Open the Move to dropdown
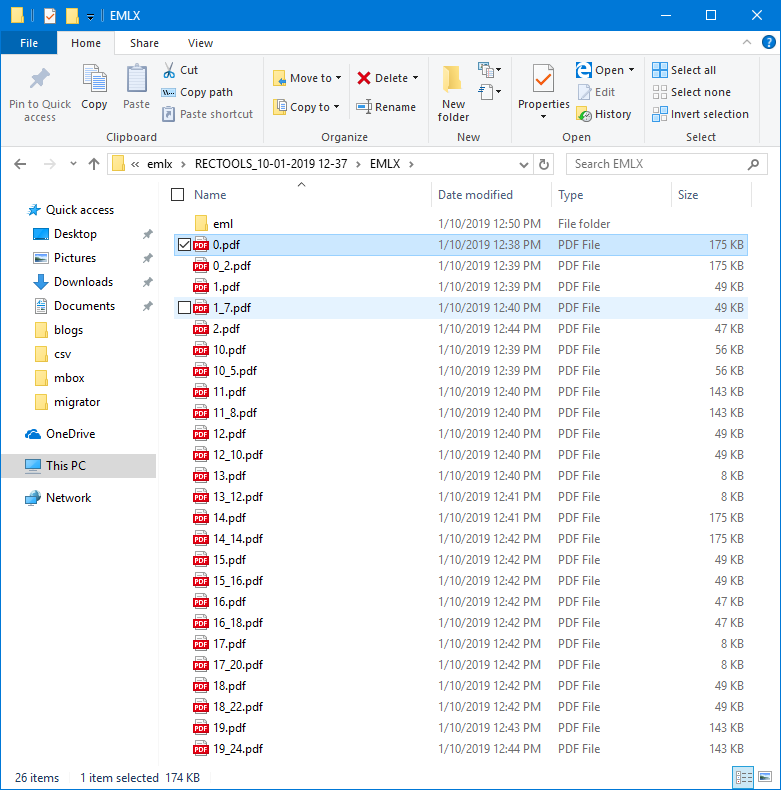Screen dimensions: 781x790 307,78
